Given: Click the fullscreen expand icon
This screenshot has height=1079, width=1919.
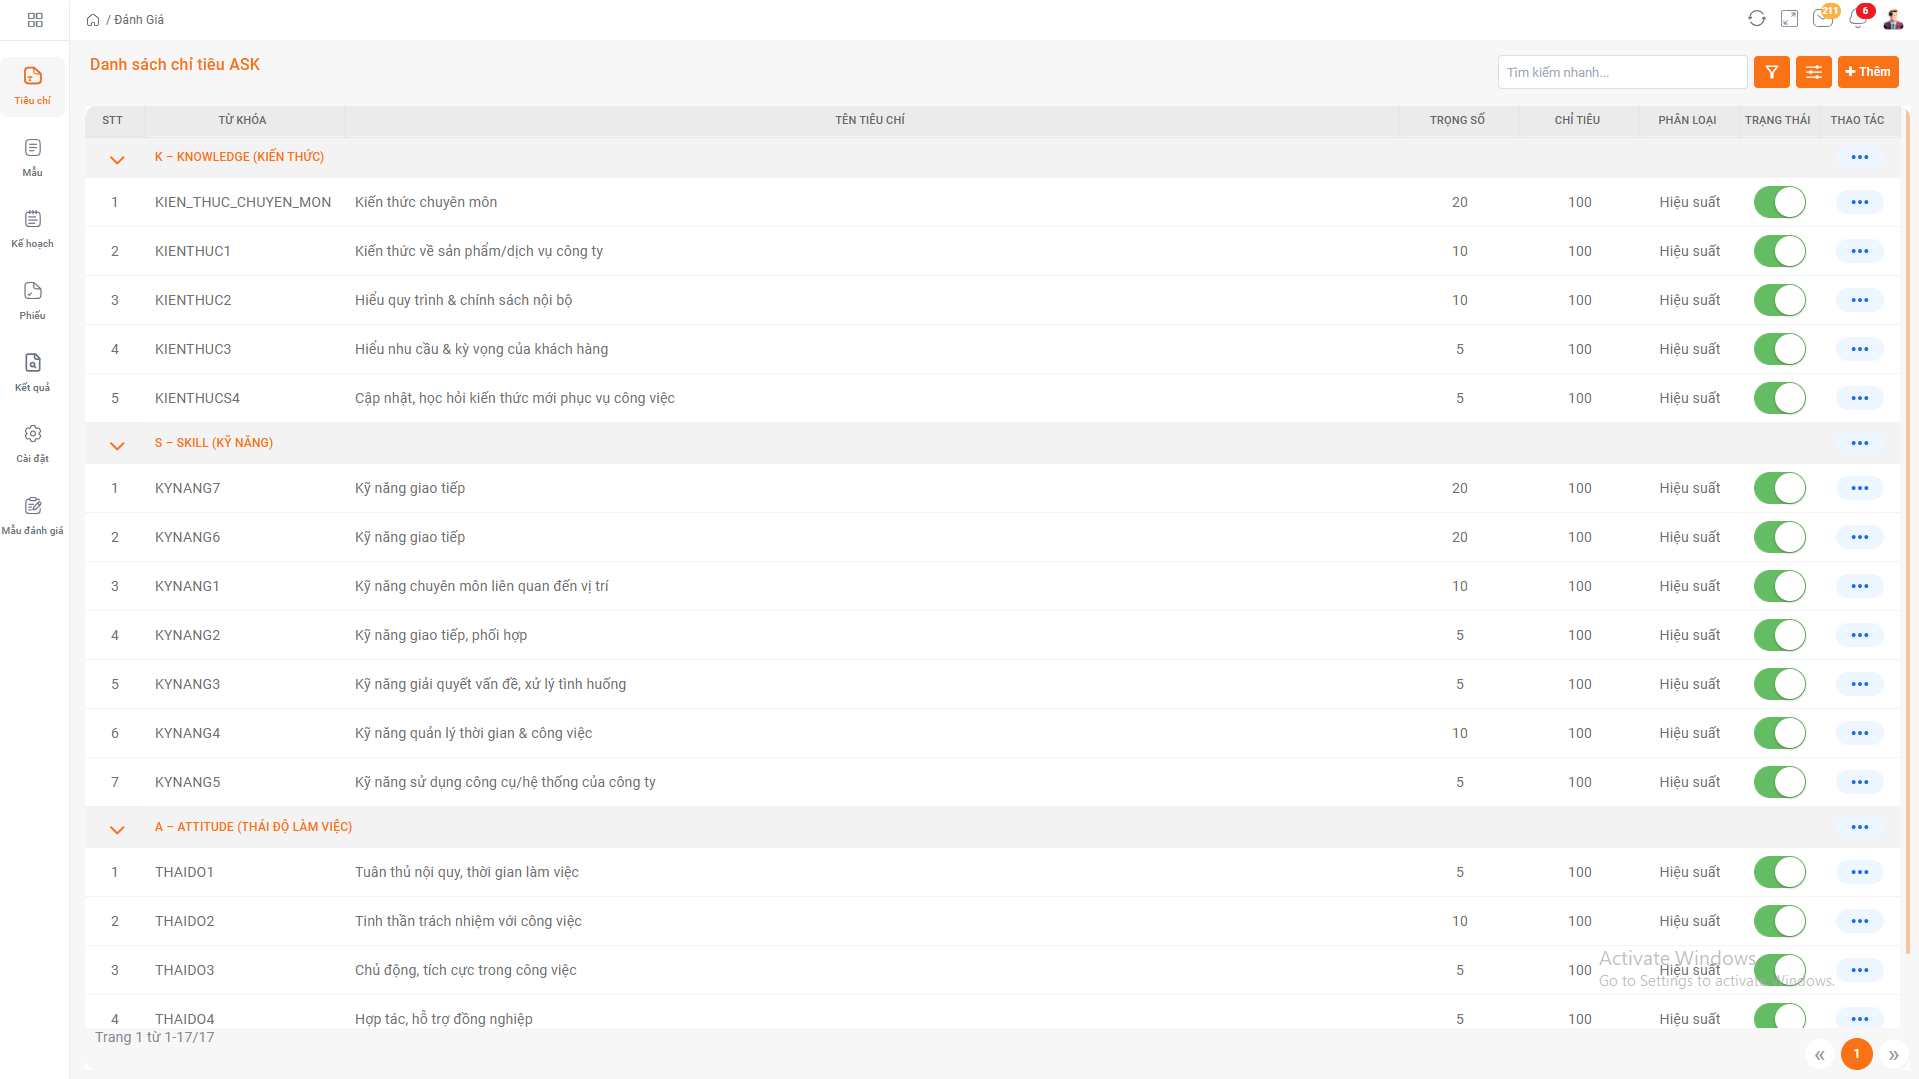Looking at the screenshot, I should 1789,19.
